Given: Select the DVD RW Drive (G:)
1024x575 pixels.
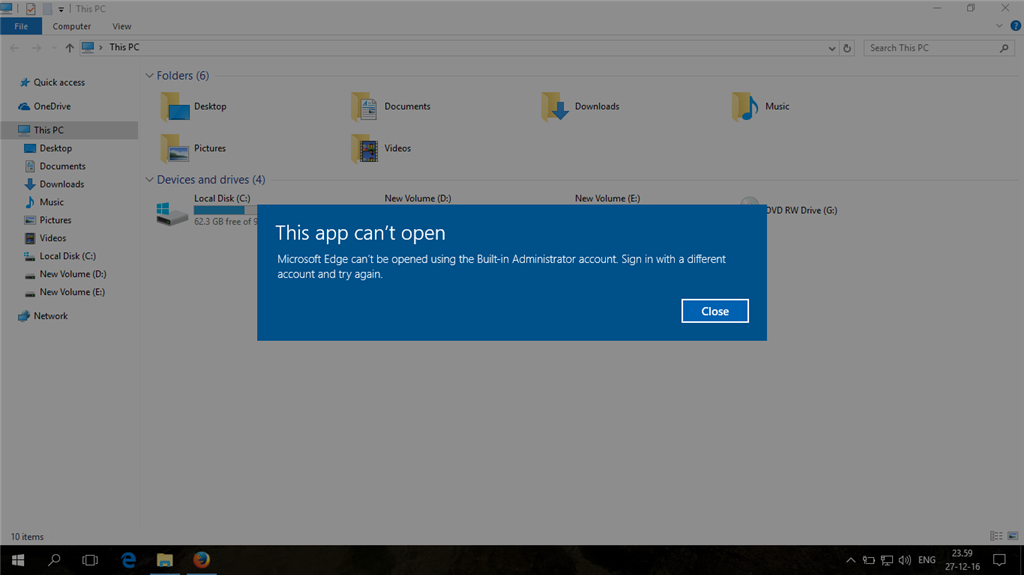Looking at the screenshot, I should point(801,210).
